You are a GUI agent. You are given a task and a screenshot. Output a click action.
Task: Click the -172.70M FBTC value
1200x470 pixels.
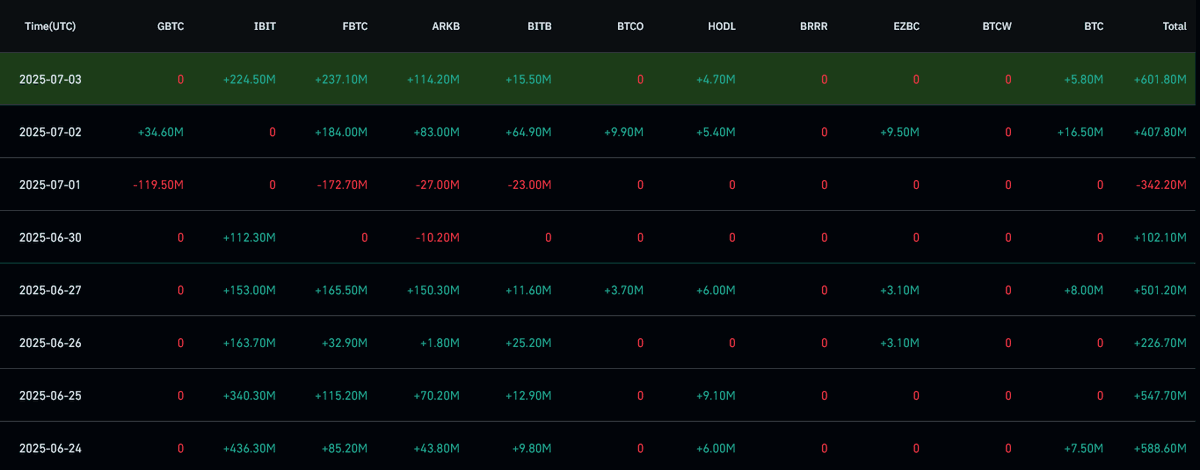click(x=343, y=185)
